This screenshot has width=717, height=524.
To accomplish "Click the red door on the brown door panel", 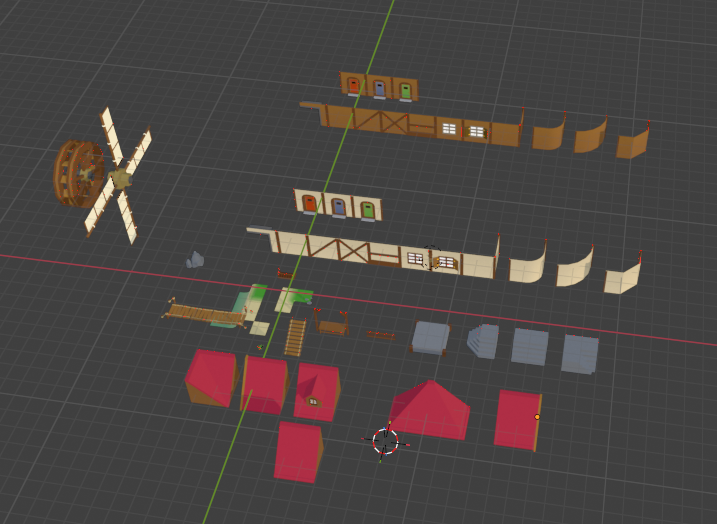I will click(354, 87).
